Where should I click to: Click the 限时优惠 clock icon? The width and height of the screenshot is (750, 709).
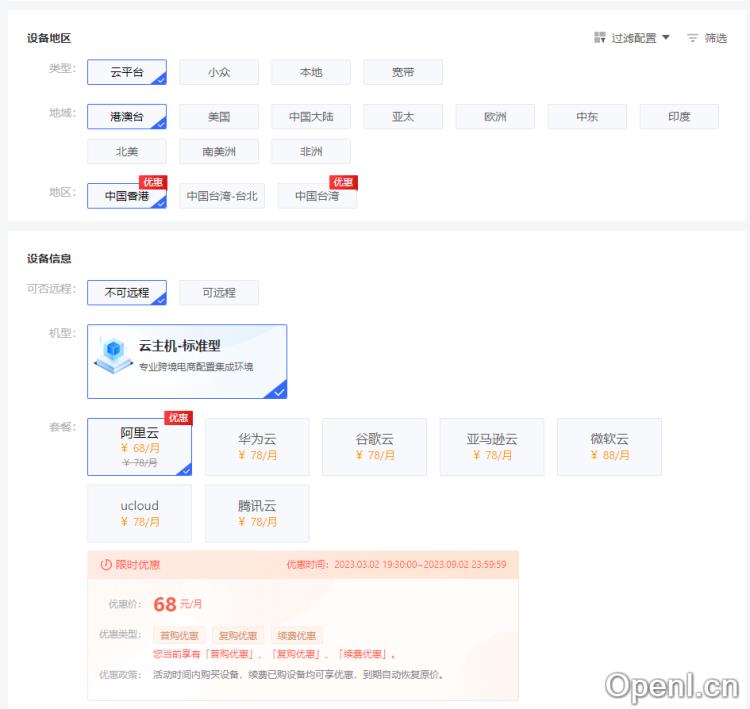click(x=106, y=565)
